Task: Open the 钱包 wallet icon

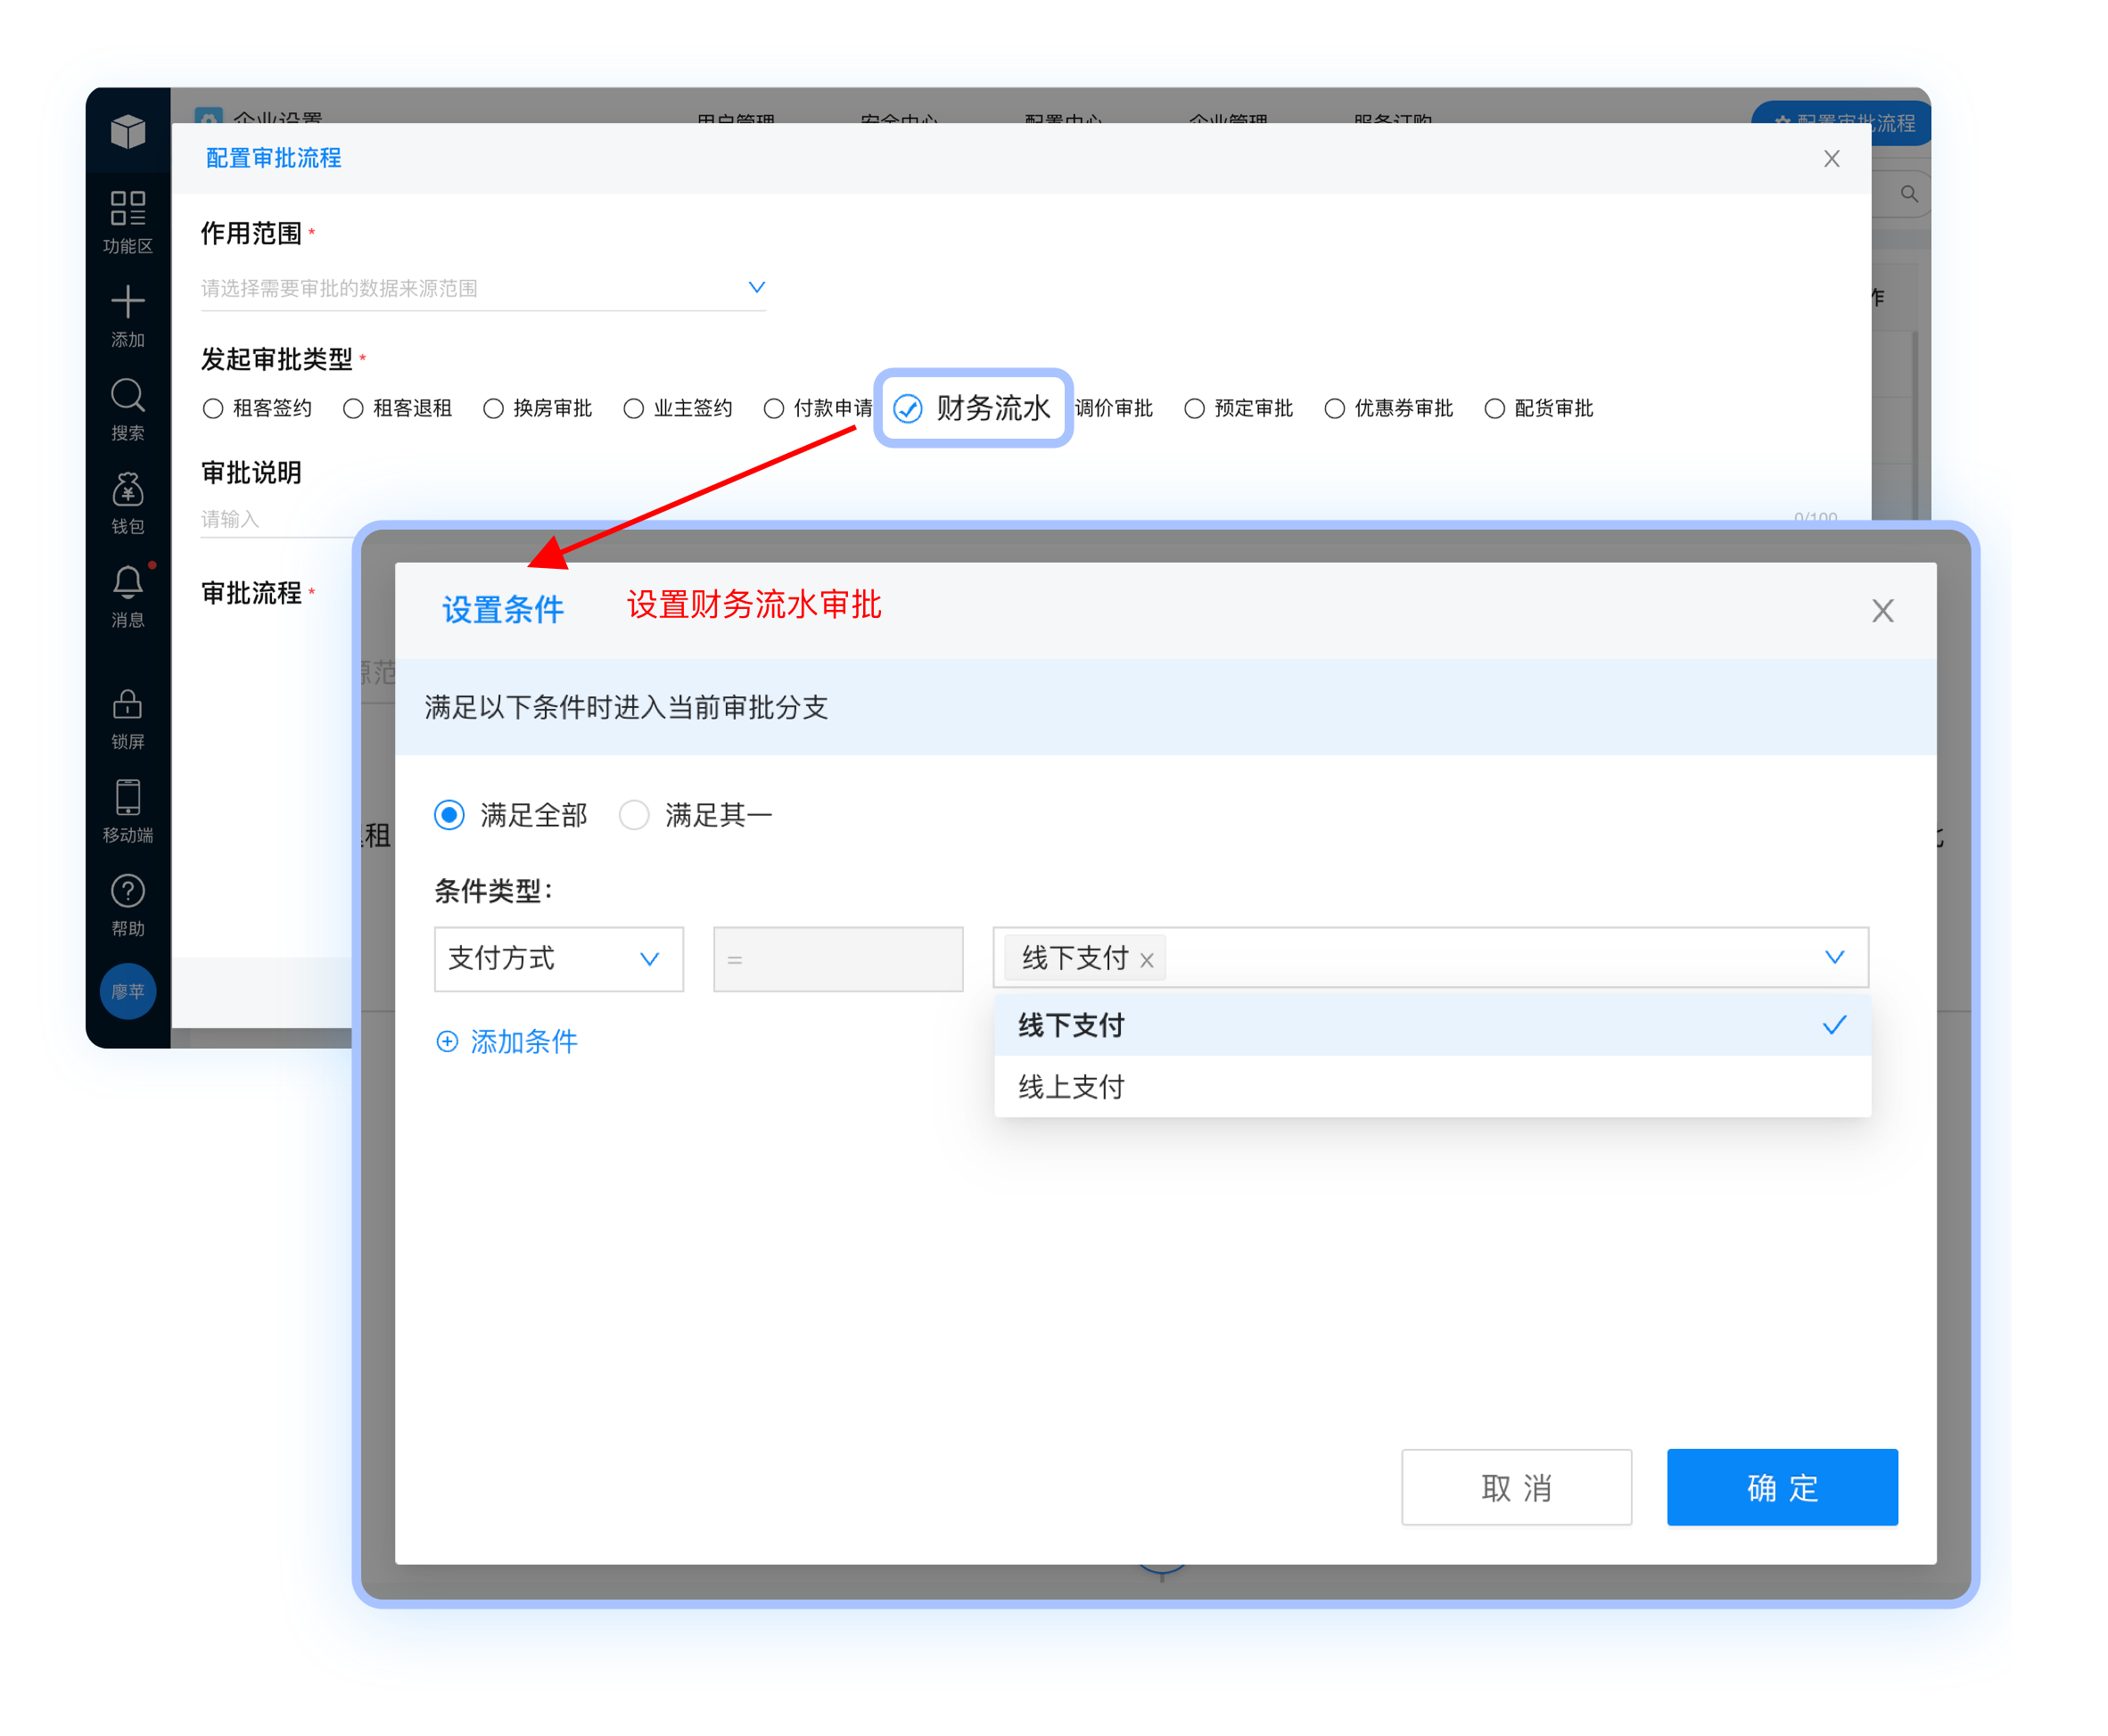Action: [x=127, y=489]
